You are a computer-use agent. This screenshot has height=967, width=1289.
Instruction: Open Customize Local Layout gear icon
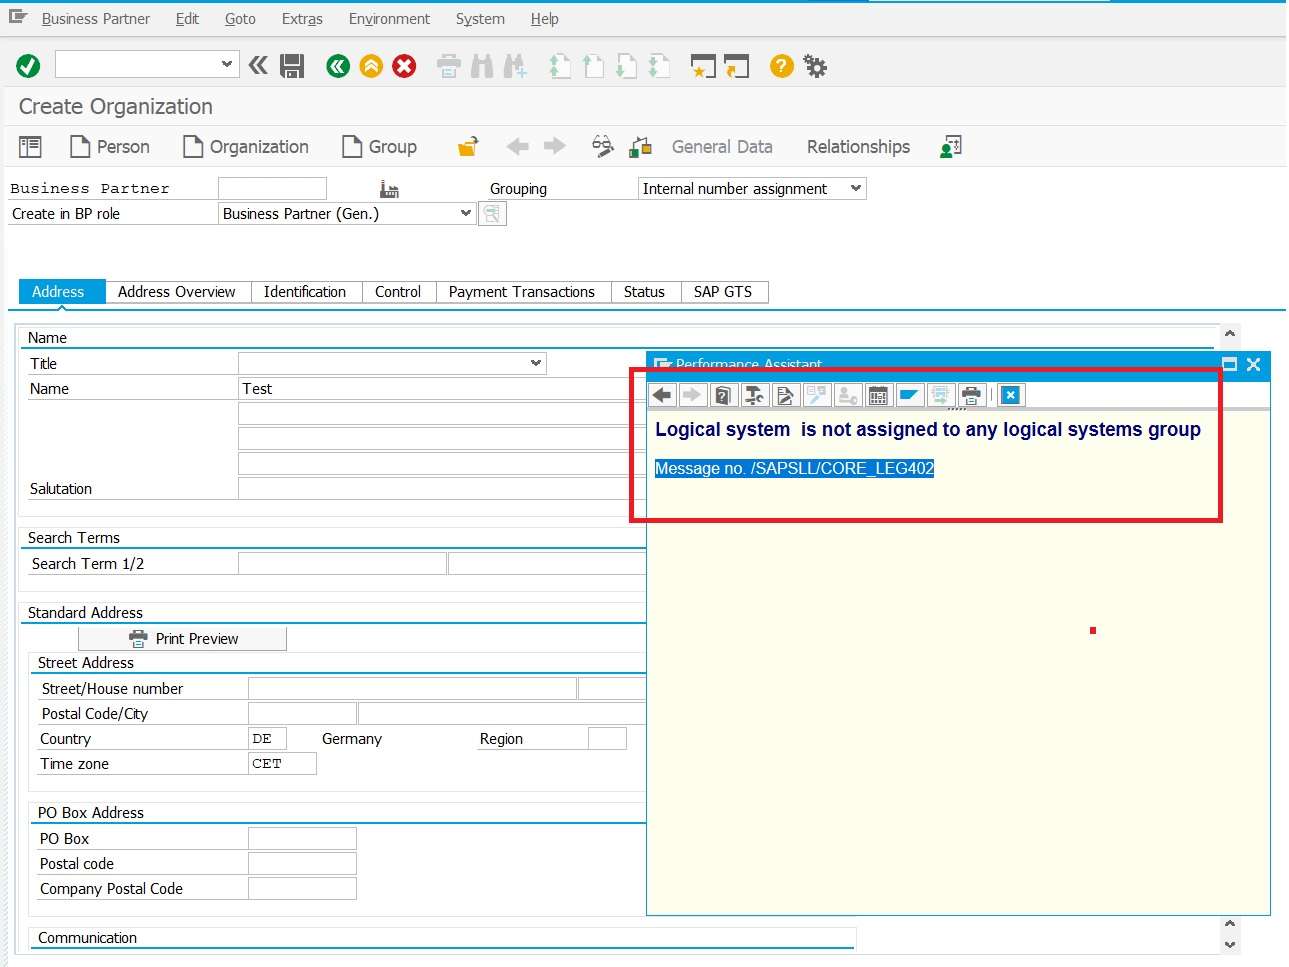815,66
